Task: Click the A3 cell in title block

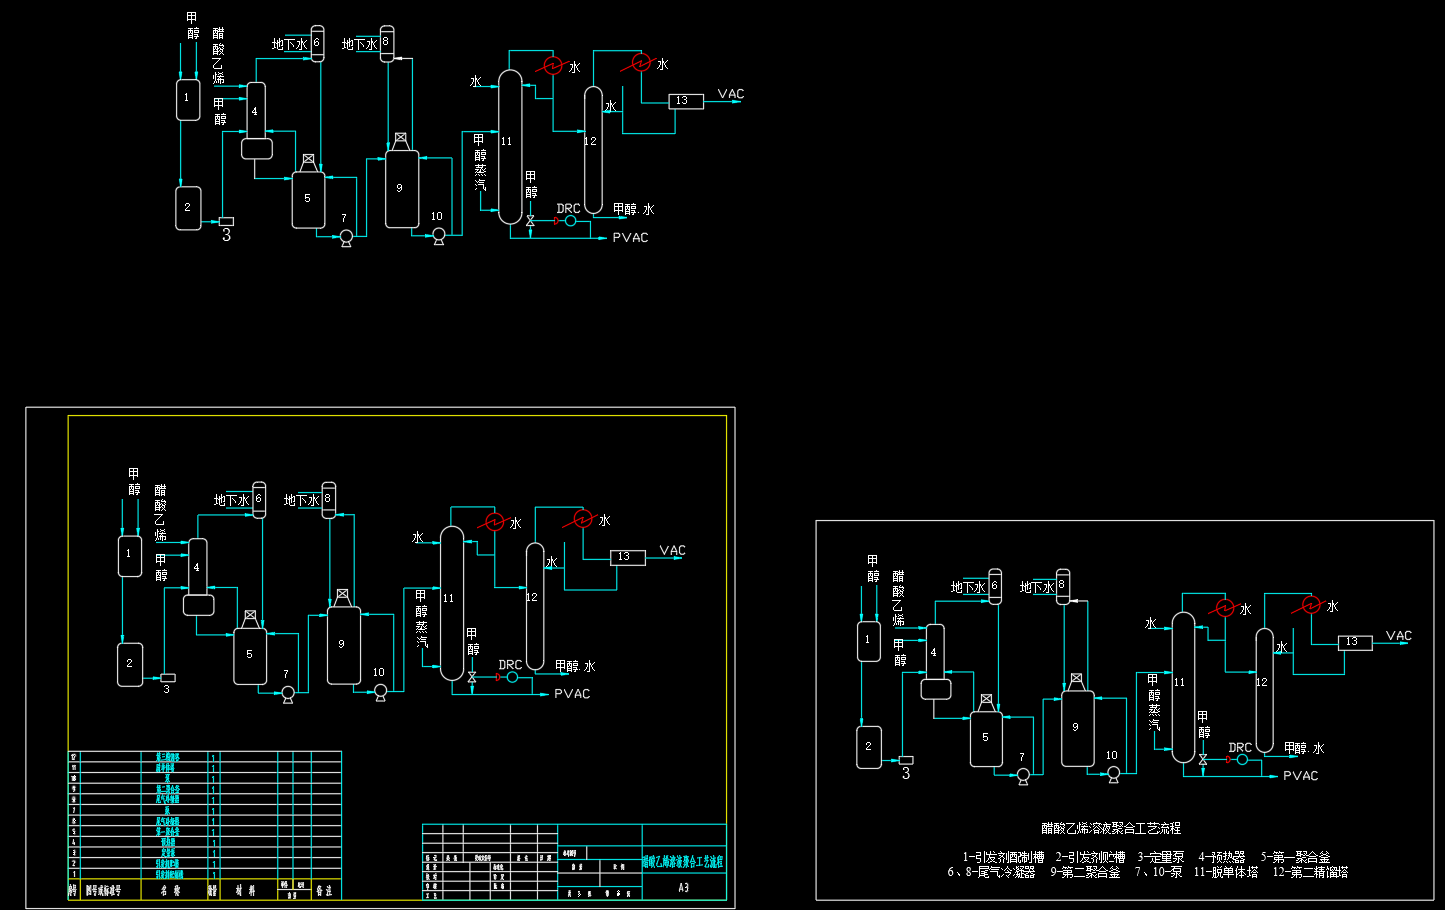Action: pyautogui.click(x=684, y=887)
